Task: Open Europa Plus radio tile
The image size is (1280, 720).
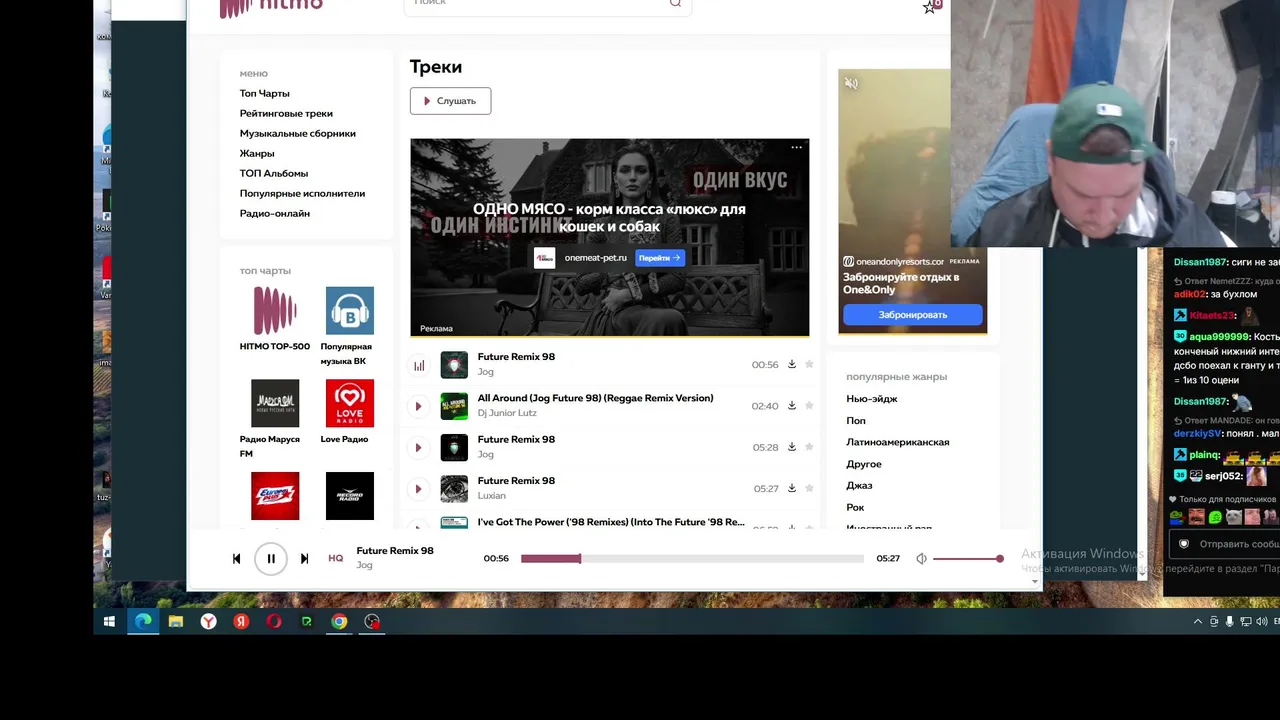Action: point(275,496)
